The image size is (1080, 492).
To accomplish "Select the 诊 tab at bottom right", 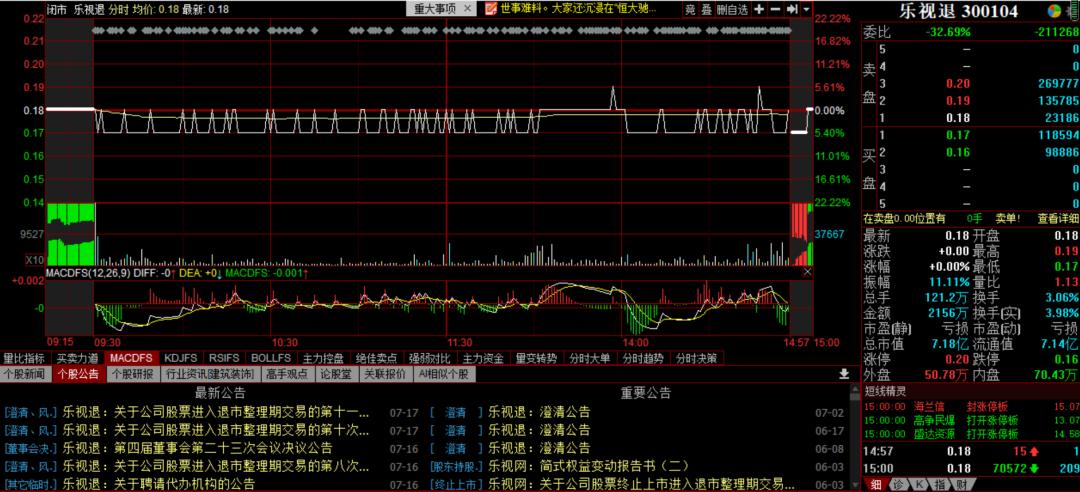I will tap(898, 484).
